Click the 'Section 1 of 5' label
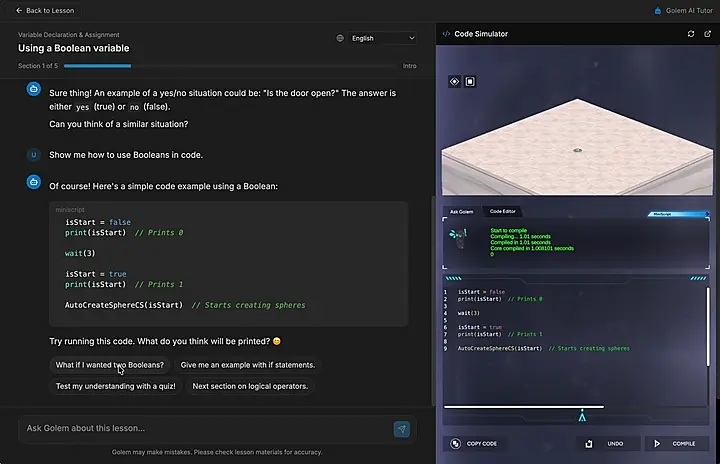Screen dimensions: 720x464 point(38,66)
